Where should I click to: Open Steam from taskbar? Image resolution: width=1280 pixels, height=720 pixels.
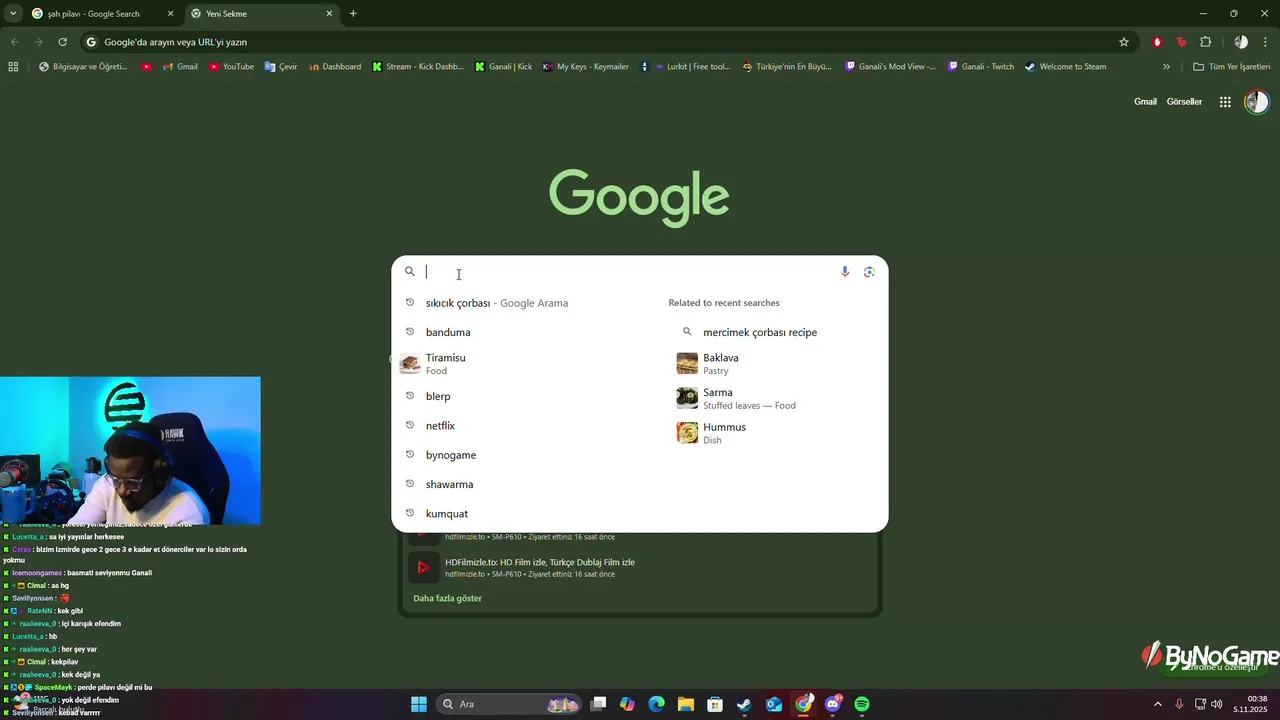click(x=744, y=704)
